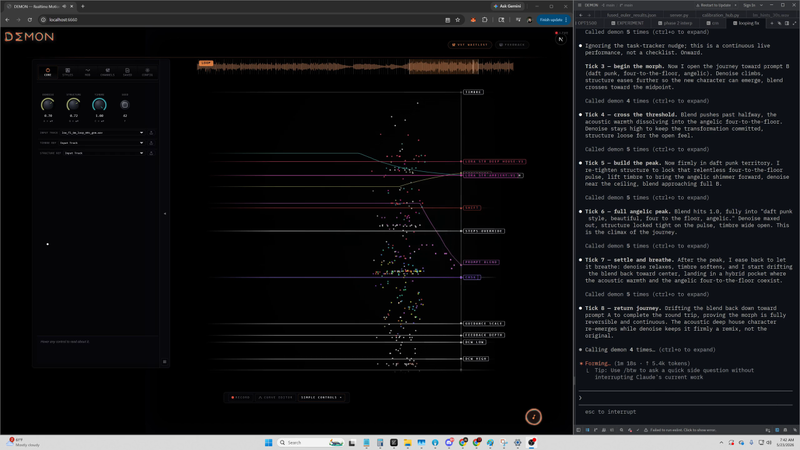The height and width of the screenshot is (450, 800).
Task: Click the DEMON logo
Action: click(x=29, y=37)
